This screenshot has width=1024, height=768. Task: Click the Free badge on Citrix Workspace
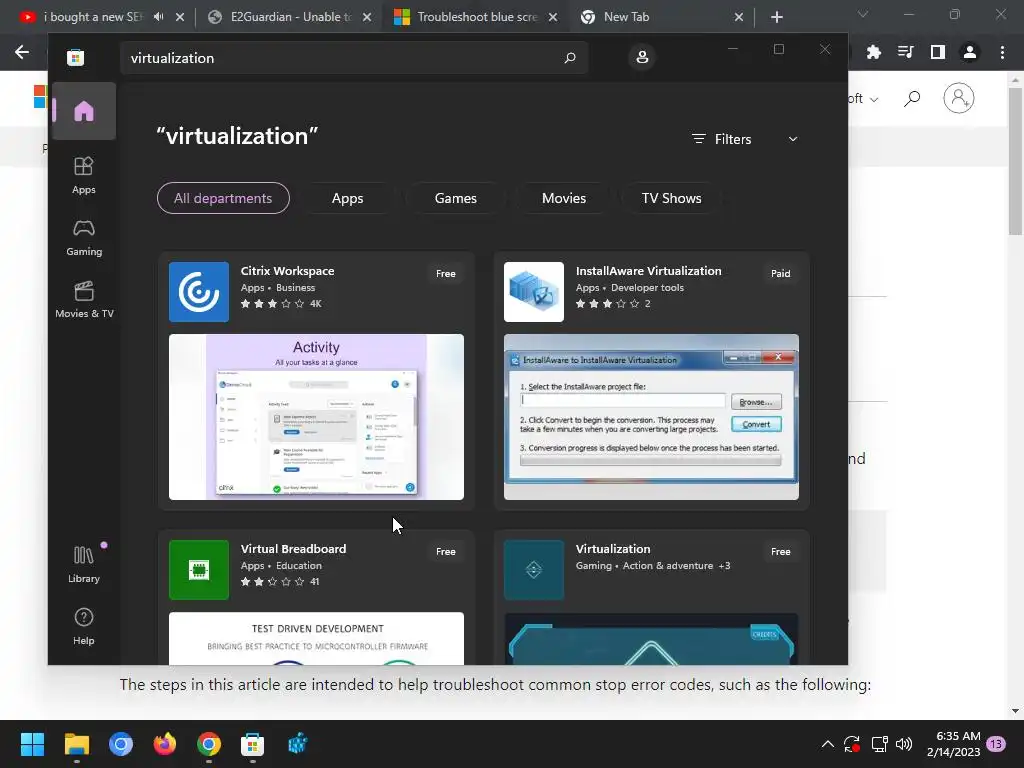coord(445,274)
